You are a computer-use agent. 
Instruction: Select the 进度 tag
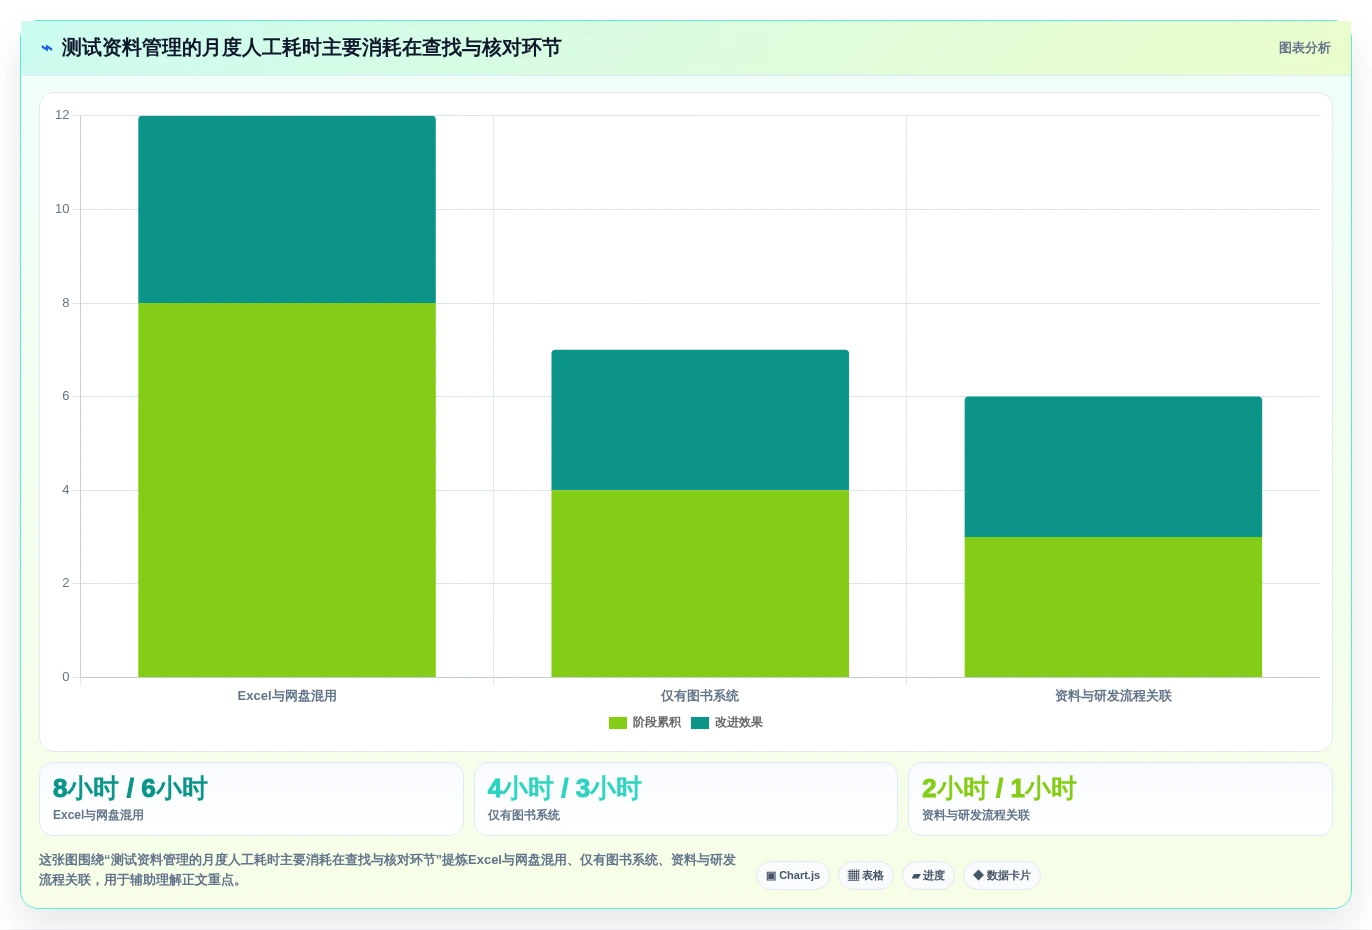(x=928, y=876)
